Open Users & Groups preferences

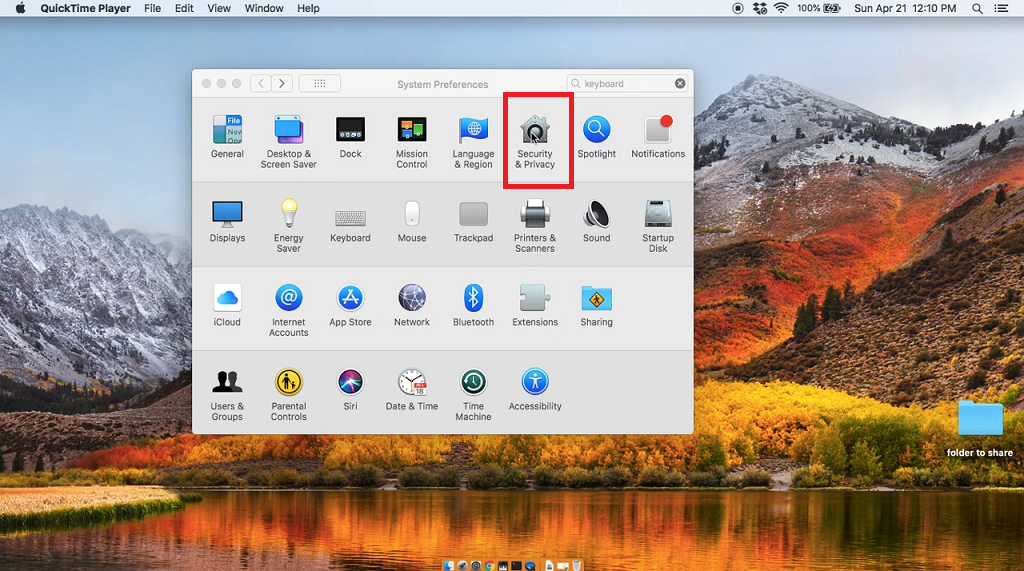coord(227,394)
